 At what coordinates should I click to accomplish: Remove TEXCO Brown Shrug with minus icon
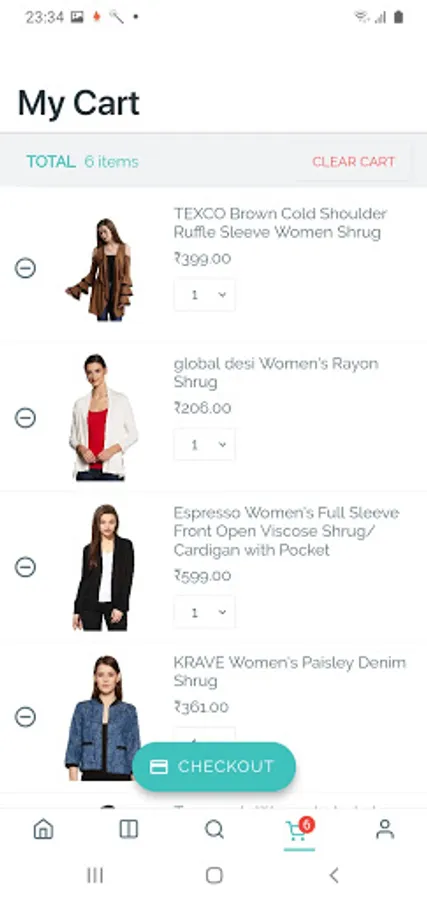(x=25, y=268)
